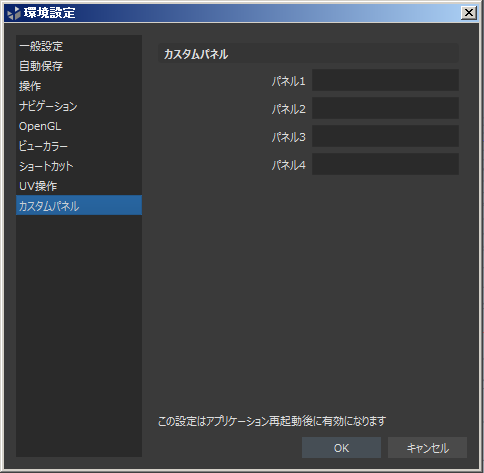Screen dimensions: 484x473
Task: Select the highlighted カスタムパネル sidebar item
Action: point(79,205)
